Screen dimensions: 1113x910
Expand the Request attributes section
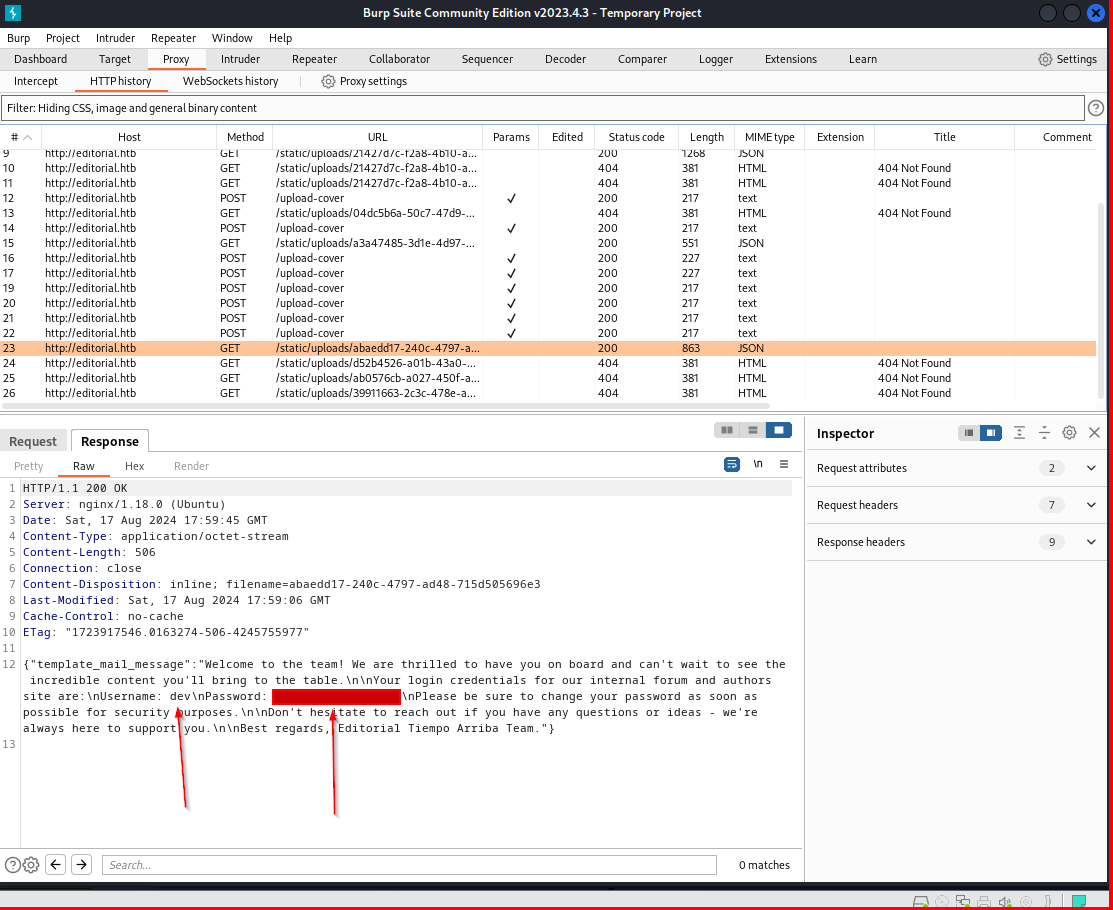pos(956,468)
